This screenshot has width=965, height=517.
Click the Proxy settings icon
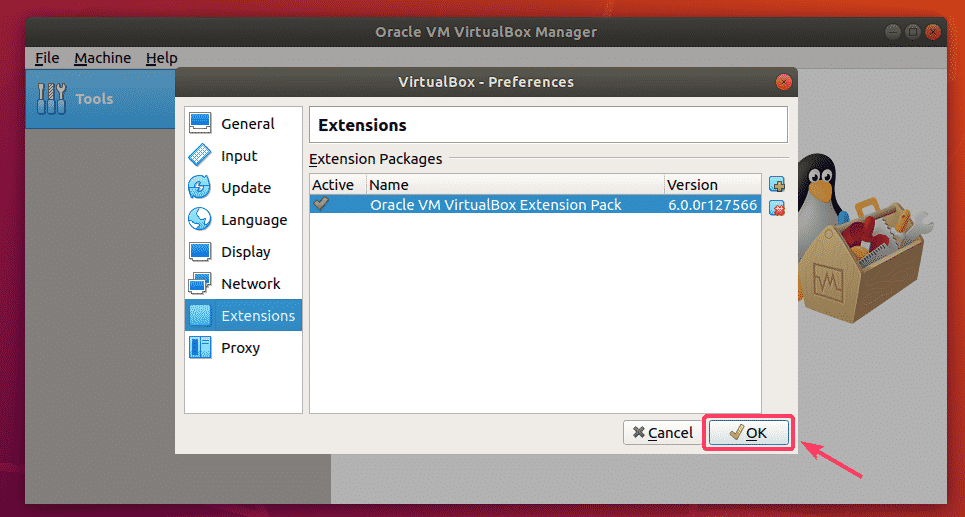tap(200, 348)
